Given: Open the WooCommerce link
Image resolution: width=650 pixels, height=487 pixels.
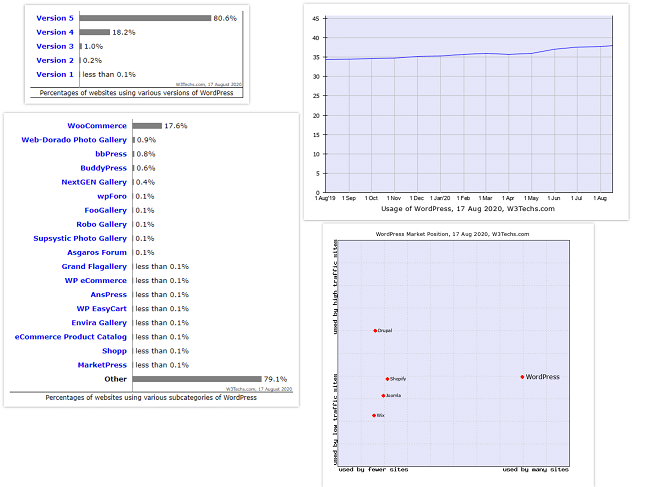Looking at the screenshot, I should [97, 126].
